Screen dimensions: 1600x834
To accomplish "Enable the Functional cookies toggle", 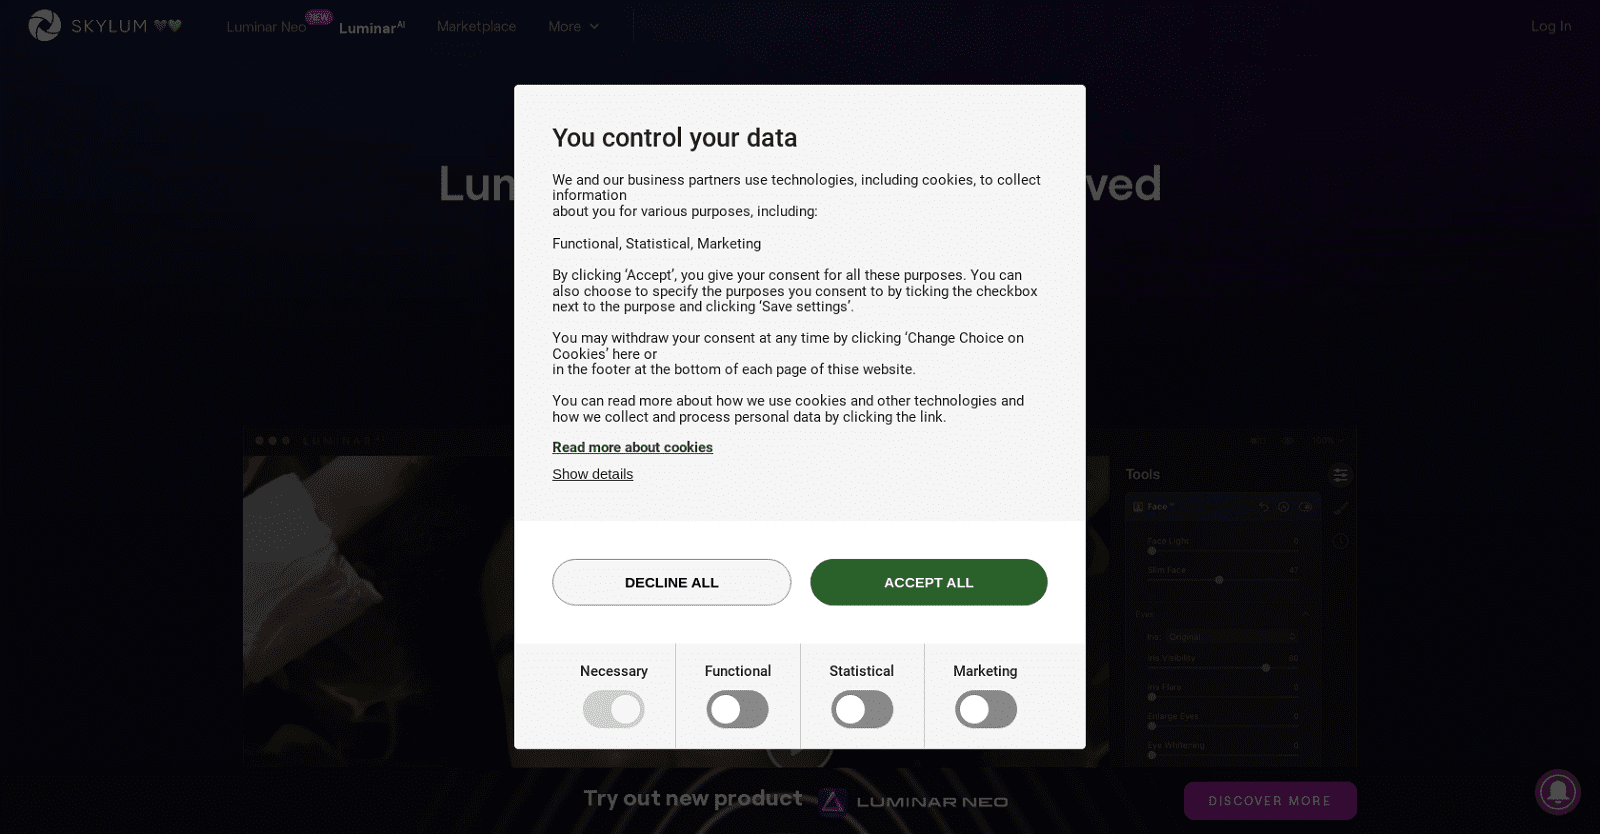I will click(x=737, y=709).
